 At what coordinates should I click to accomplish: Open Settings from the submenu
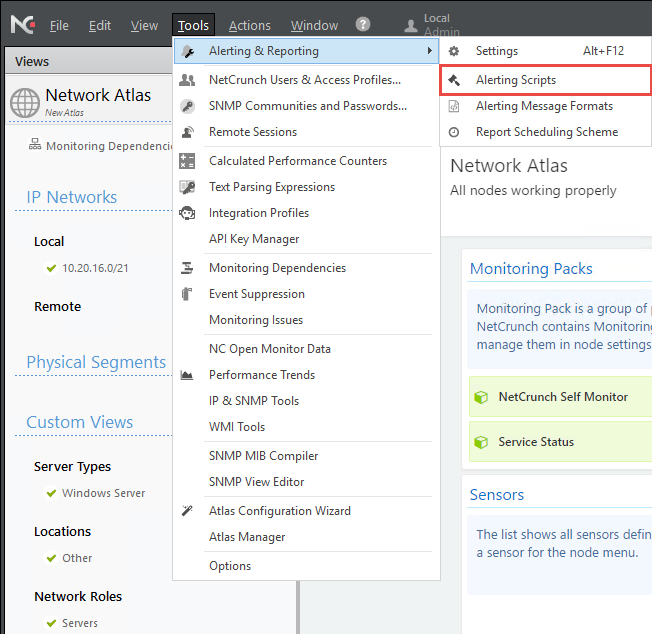546,51
